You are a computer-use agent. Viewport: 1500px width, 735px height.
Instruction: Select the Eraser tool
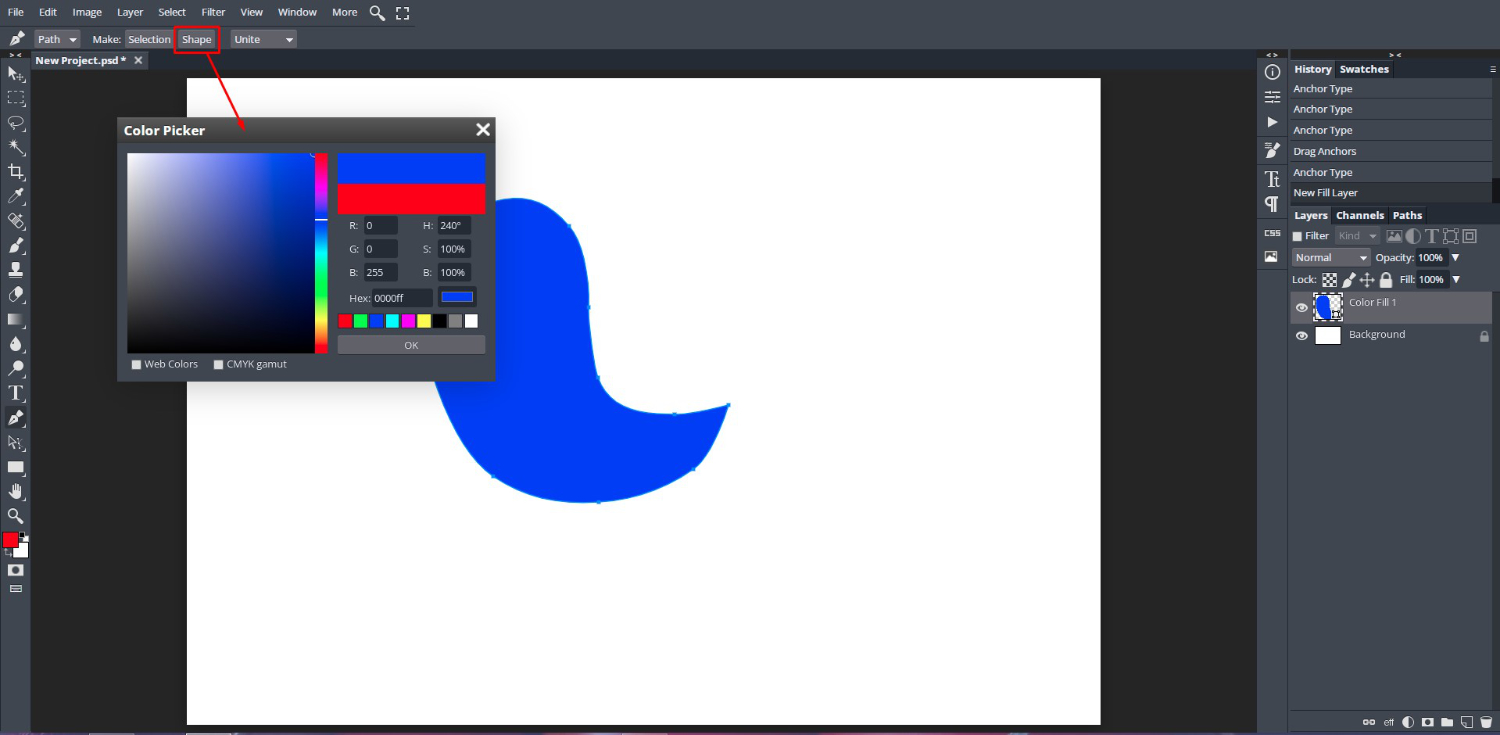point(16,295)
